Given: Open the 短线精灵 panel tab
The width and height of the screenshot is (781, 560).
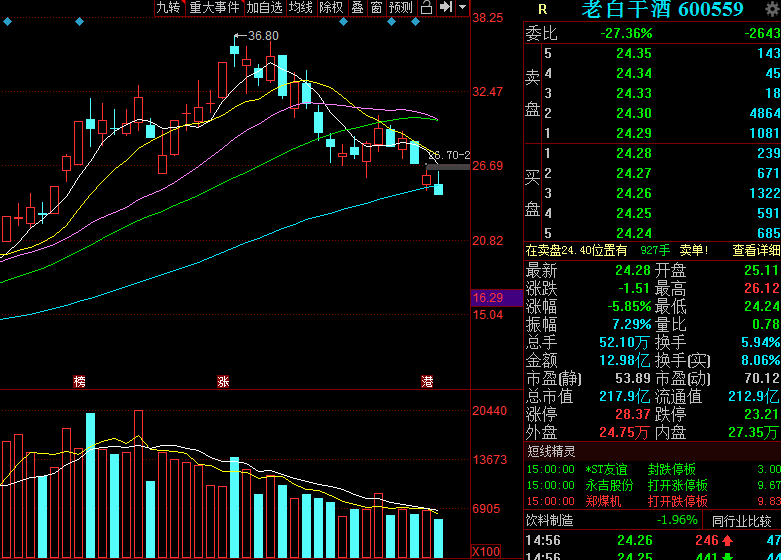Looking at the screenshot, I should pos(551,452).
